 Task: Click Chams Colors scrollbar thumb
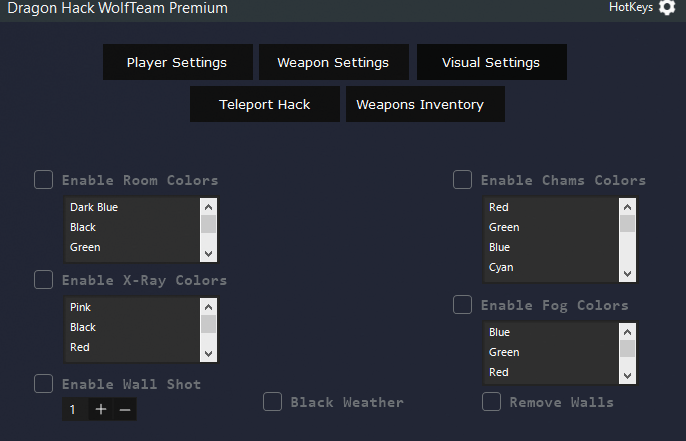pos(627,224)
